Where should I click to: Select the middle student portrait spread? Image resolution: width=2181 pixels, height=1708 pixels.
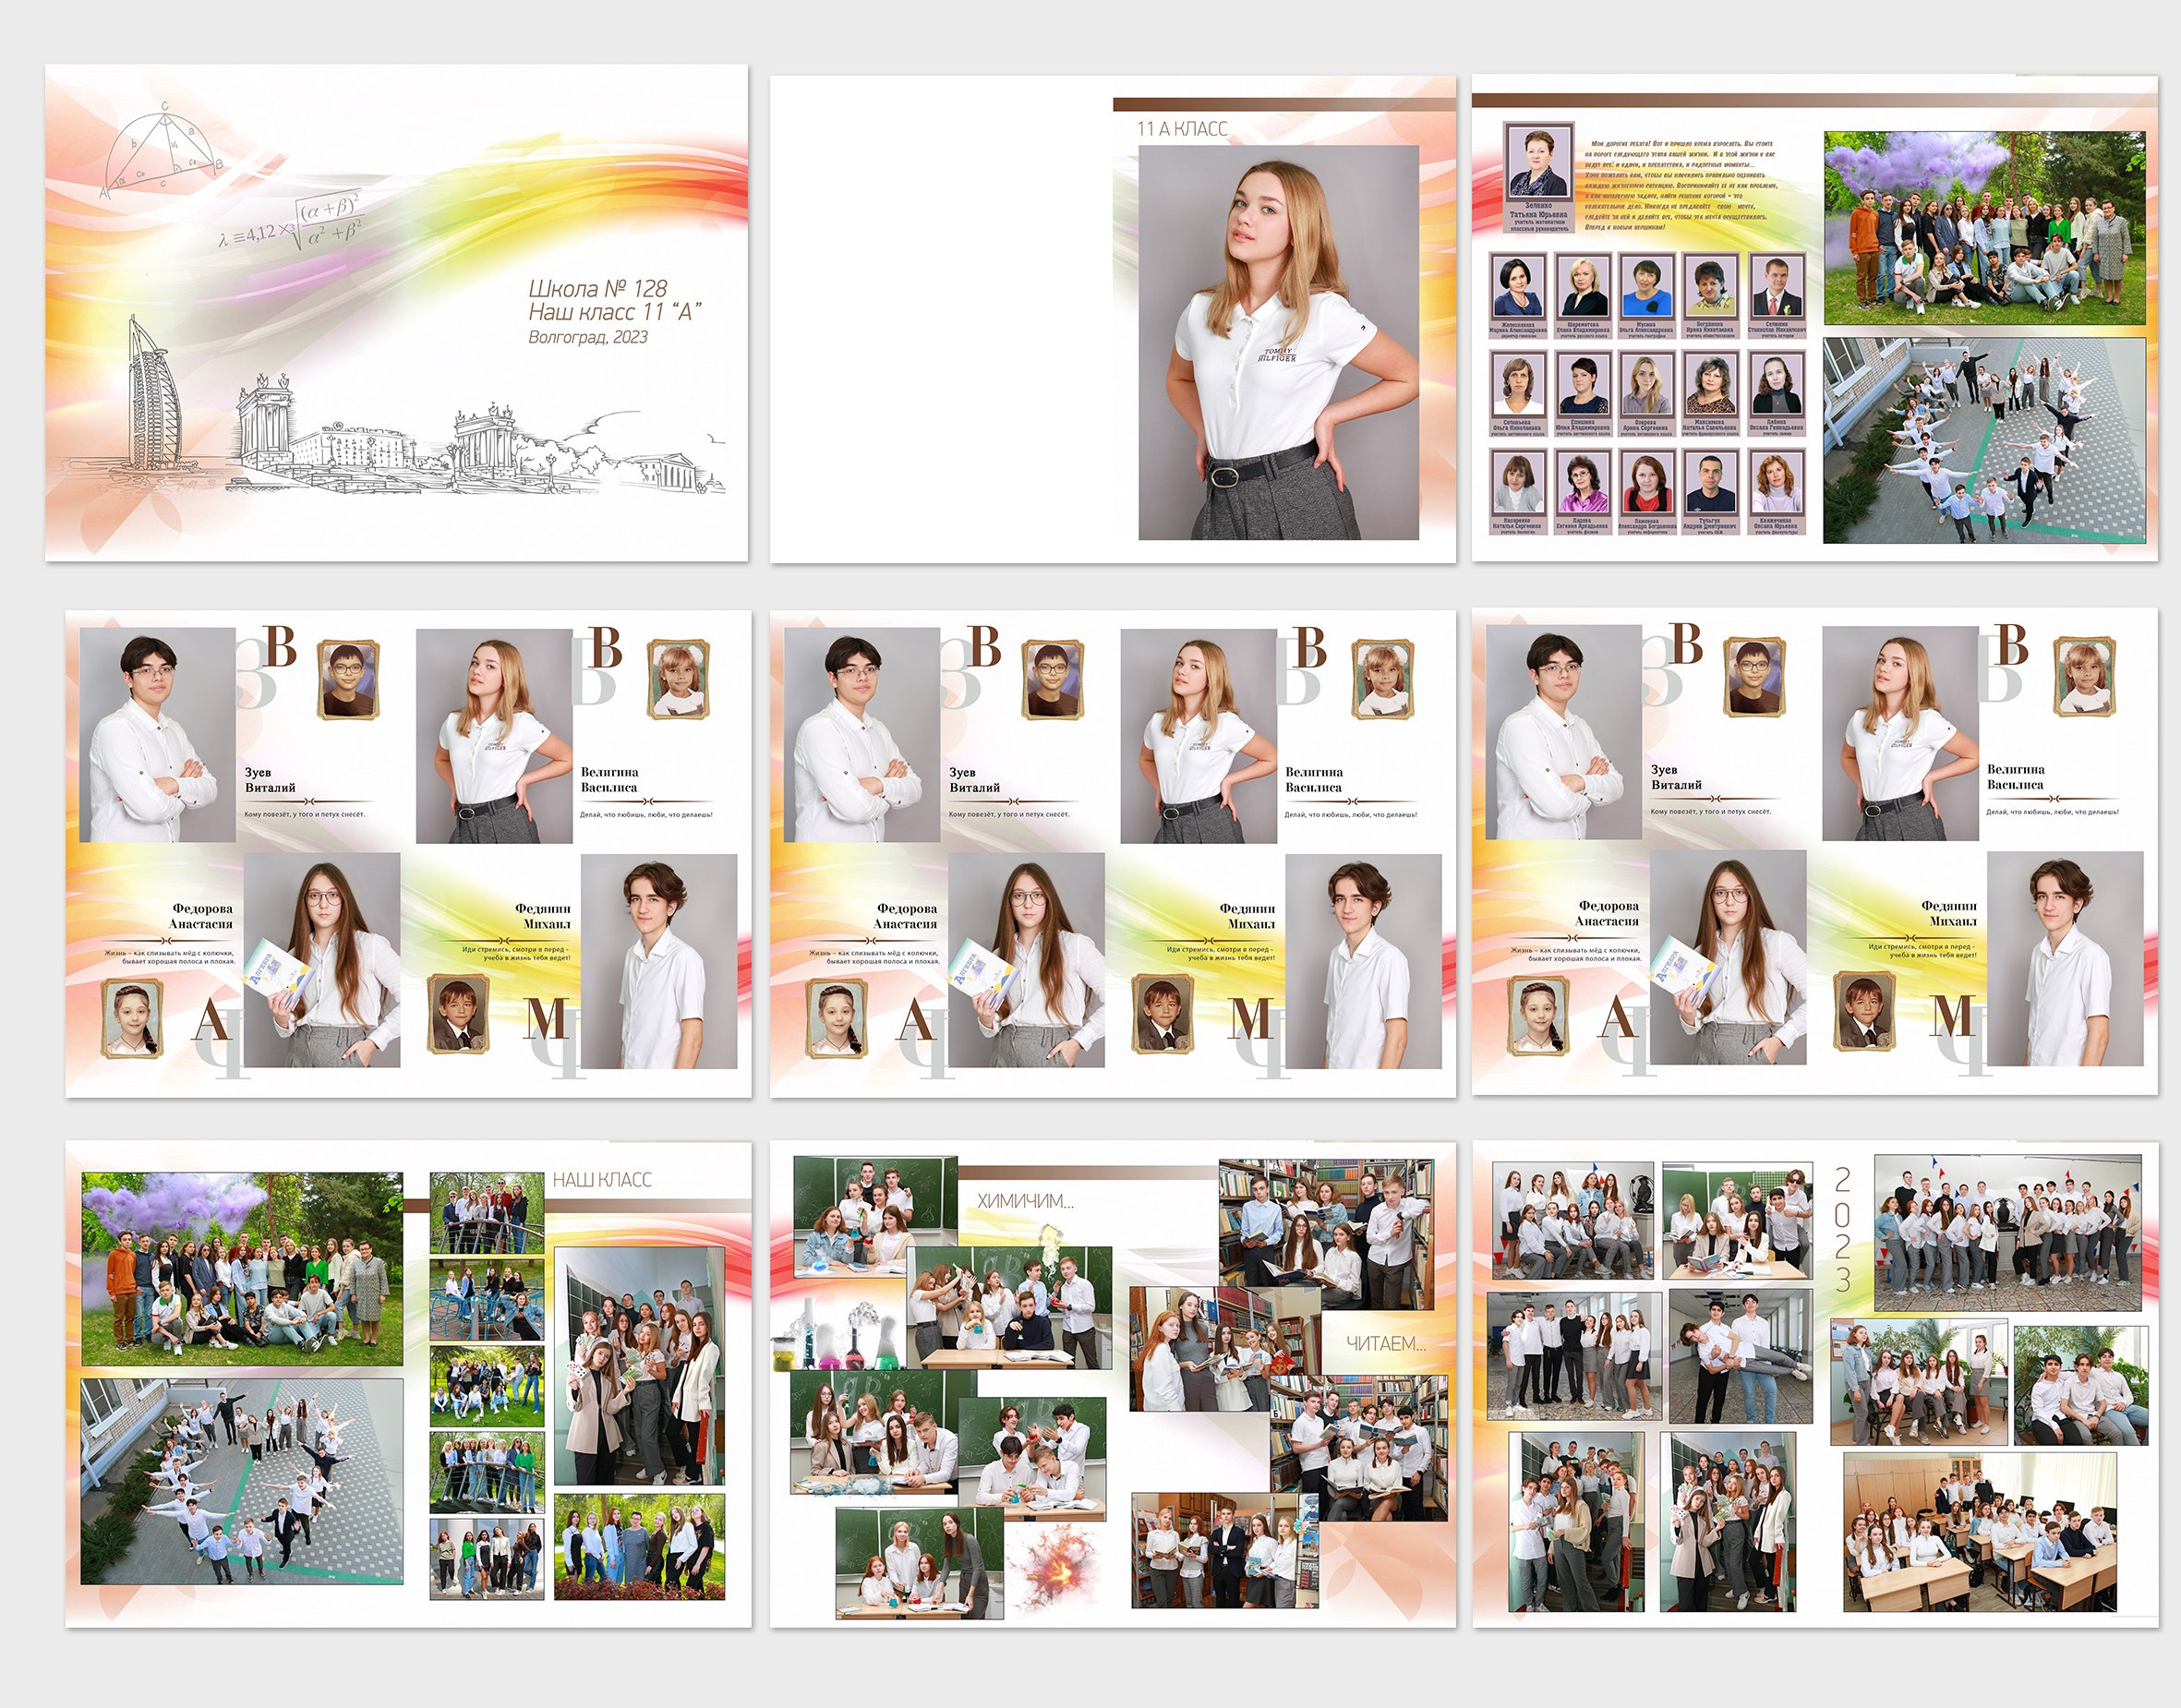pyautogui.click(x=1112, y=853)
